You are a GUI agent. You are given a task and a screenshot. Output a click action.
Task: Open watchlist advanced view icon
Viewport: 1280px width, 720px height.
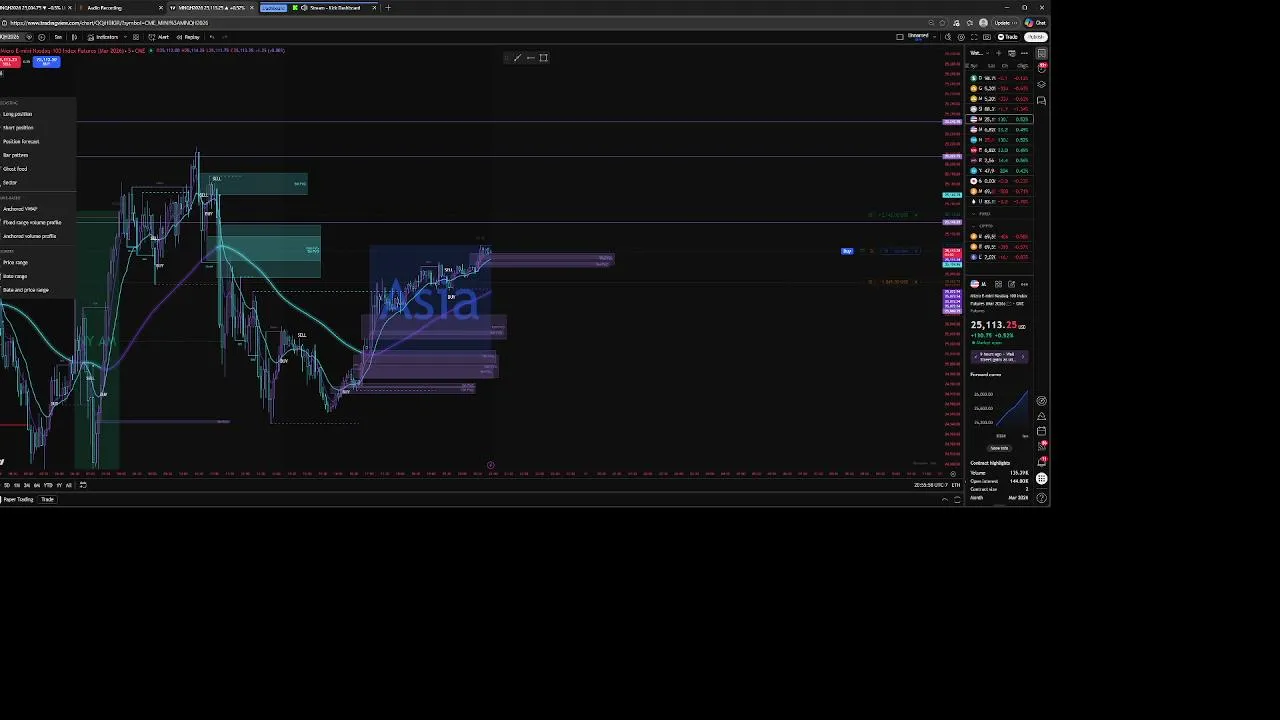(1011, 53)
